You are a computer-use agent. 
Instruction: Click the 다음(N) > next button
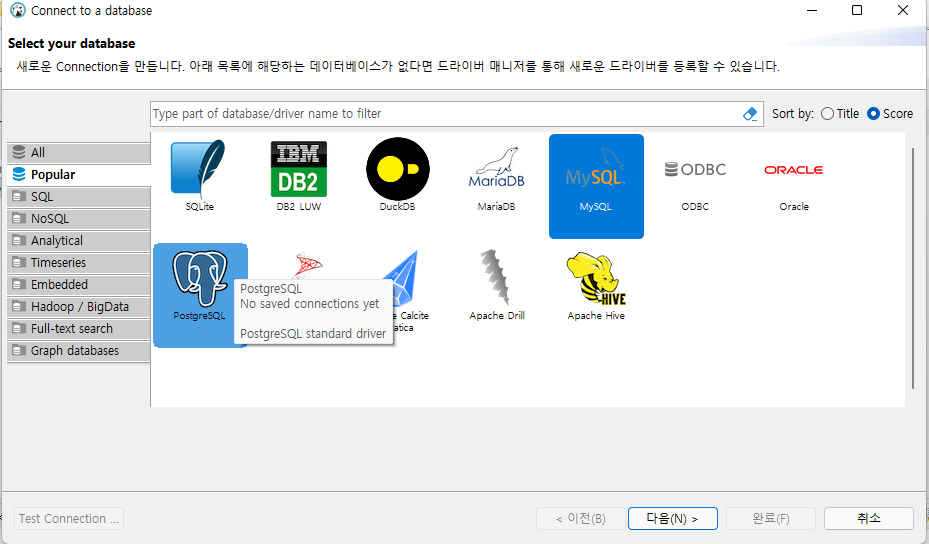click(672, 519)
